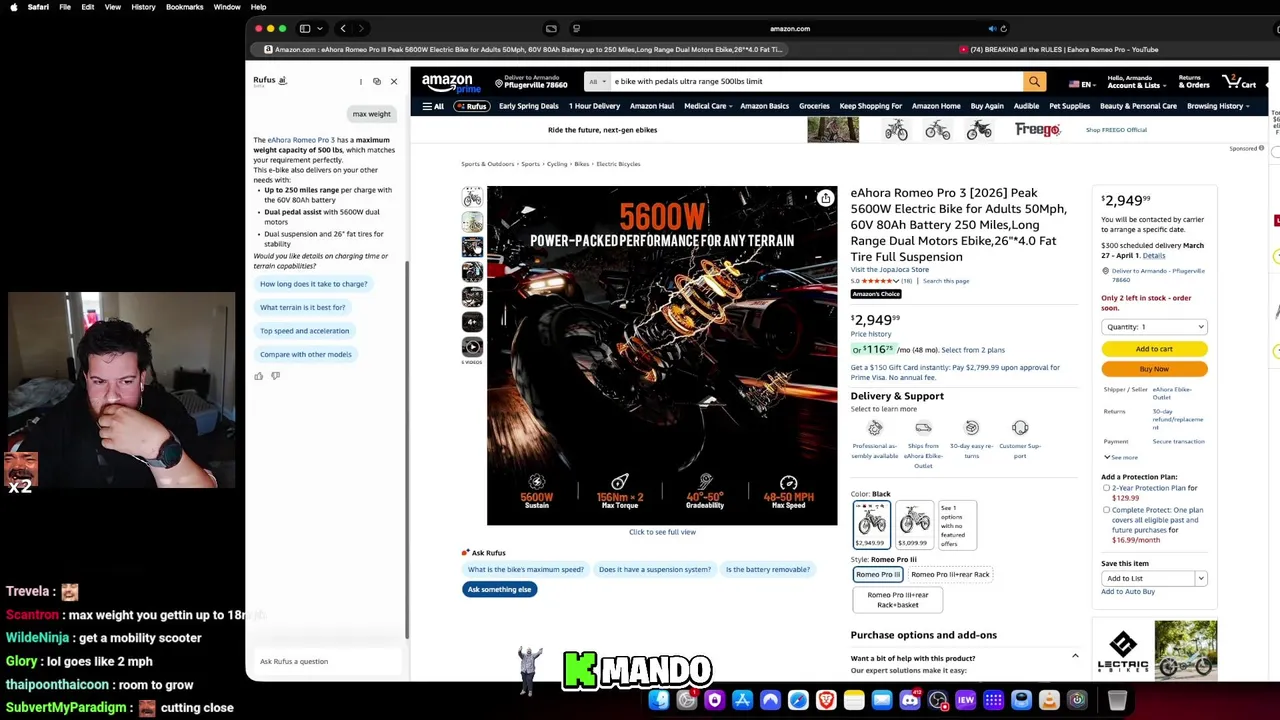Viewport: 1280px width, 720px height.
Task: Click Compare with other models suggestion
Action: 306,354
